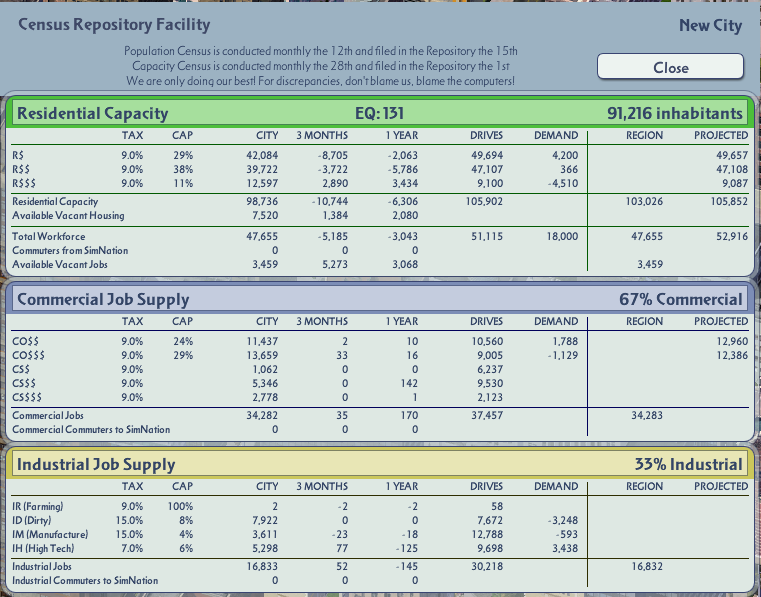Select the R$ residential row label
The height and width of the screenshot is (597, 761).
pyautogui.click(x=18, y=155)
